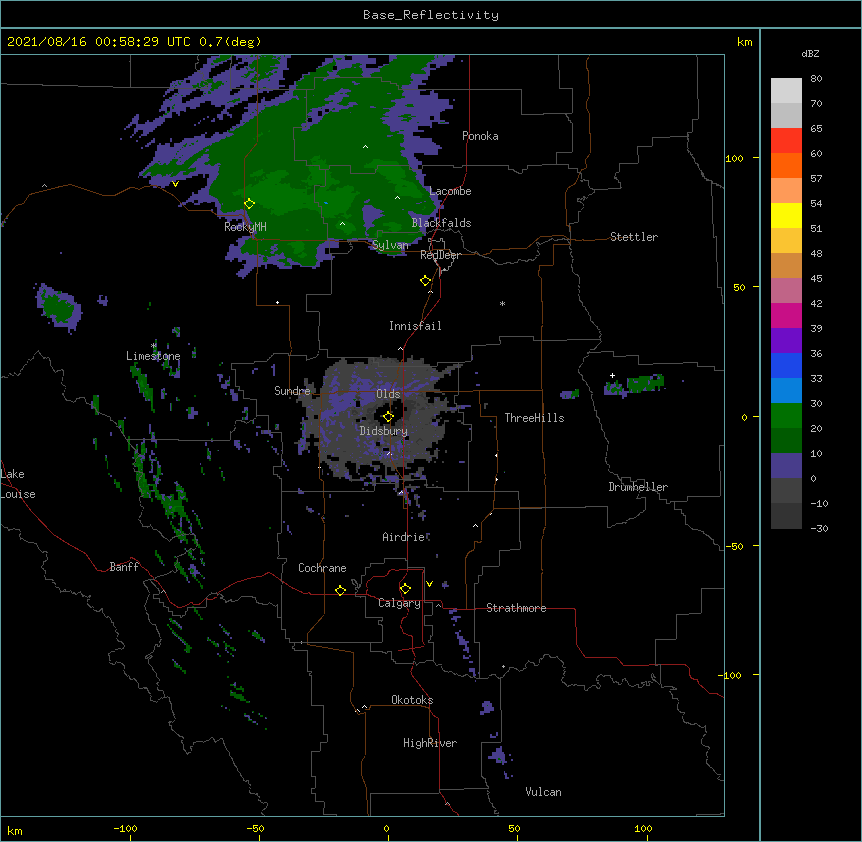Select the Sundre city label
862x842 pixels.
[292, 391]
